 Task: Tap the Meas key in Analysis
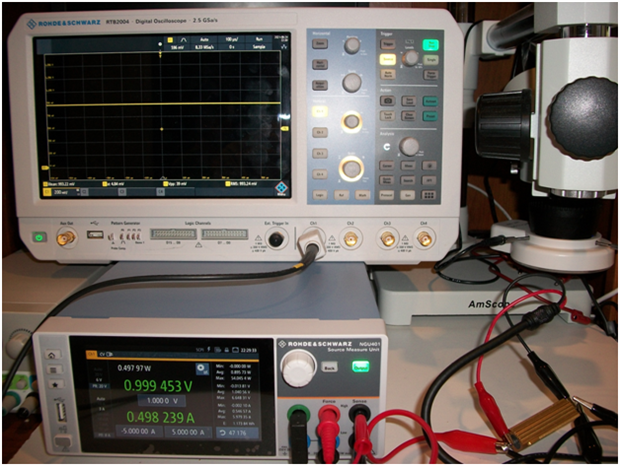click(x=408, y=166)
